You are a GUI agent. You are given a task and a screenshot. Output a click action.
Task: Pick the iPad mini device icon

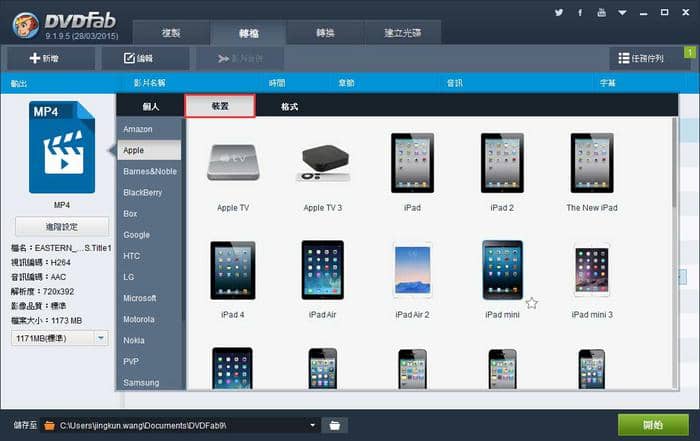pyautogui.click(x=502, y=270)
